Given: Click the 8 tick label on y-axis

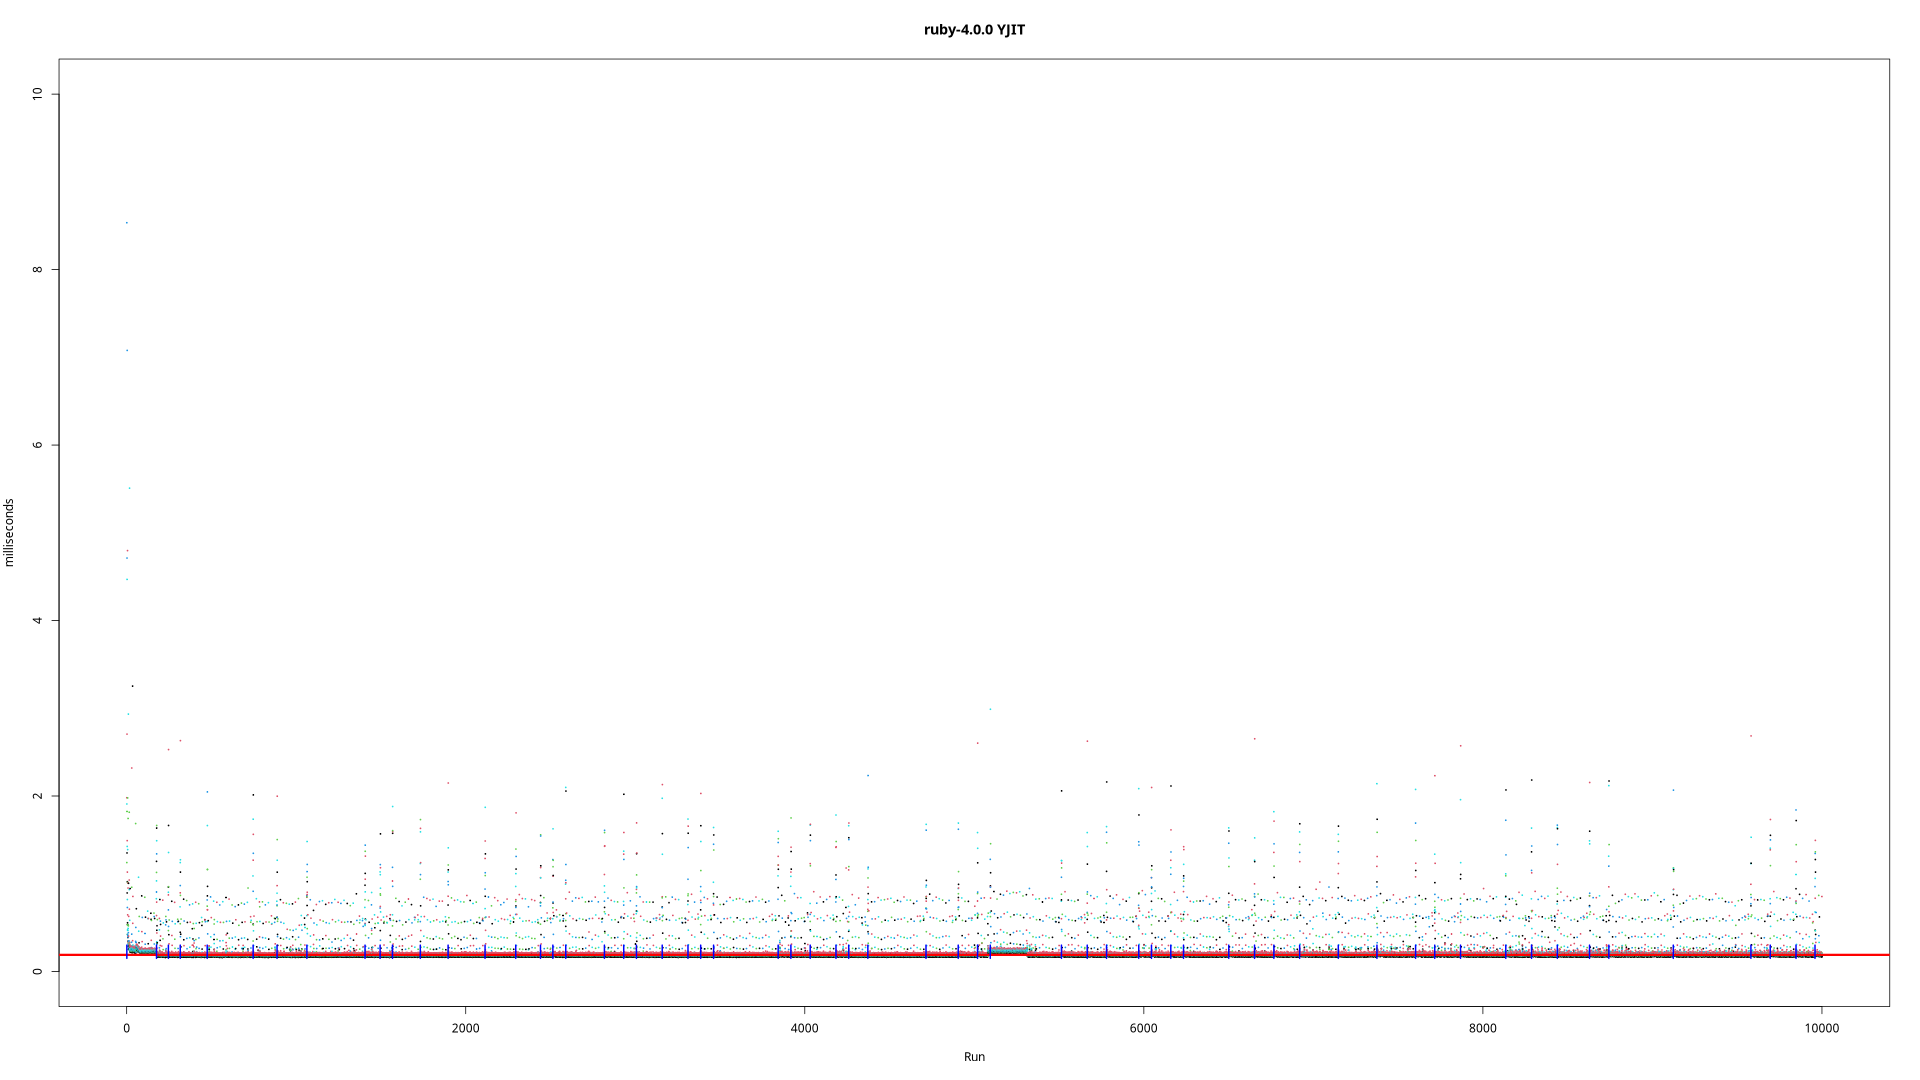Looking at the screenshot, I should coord(38,269).
